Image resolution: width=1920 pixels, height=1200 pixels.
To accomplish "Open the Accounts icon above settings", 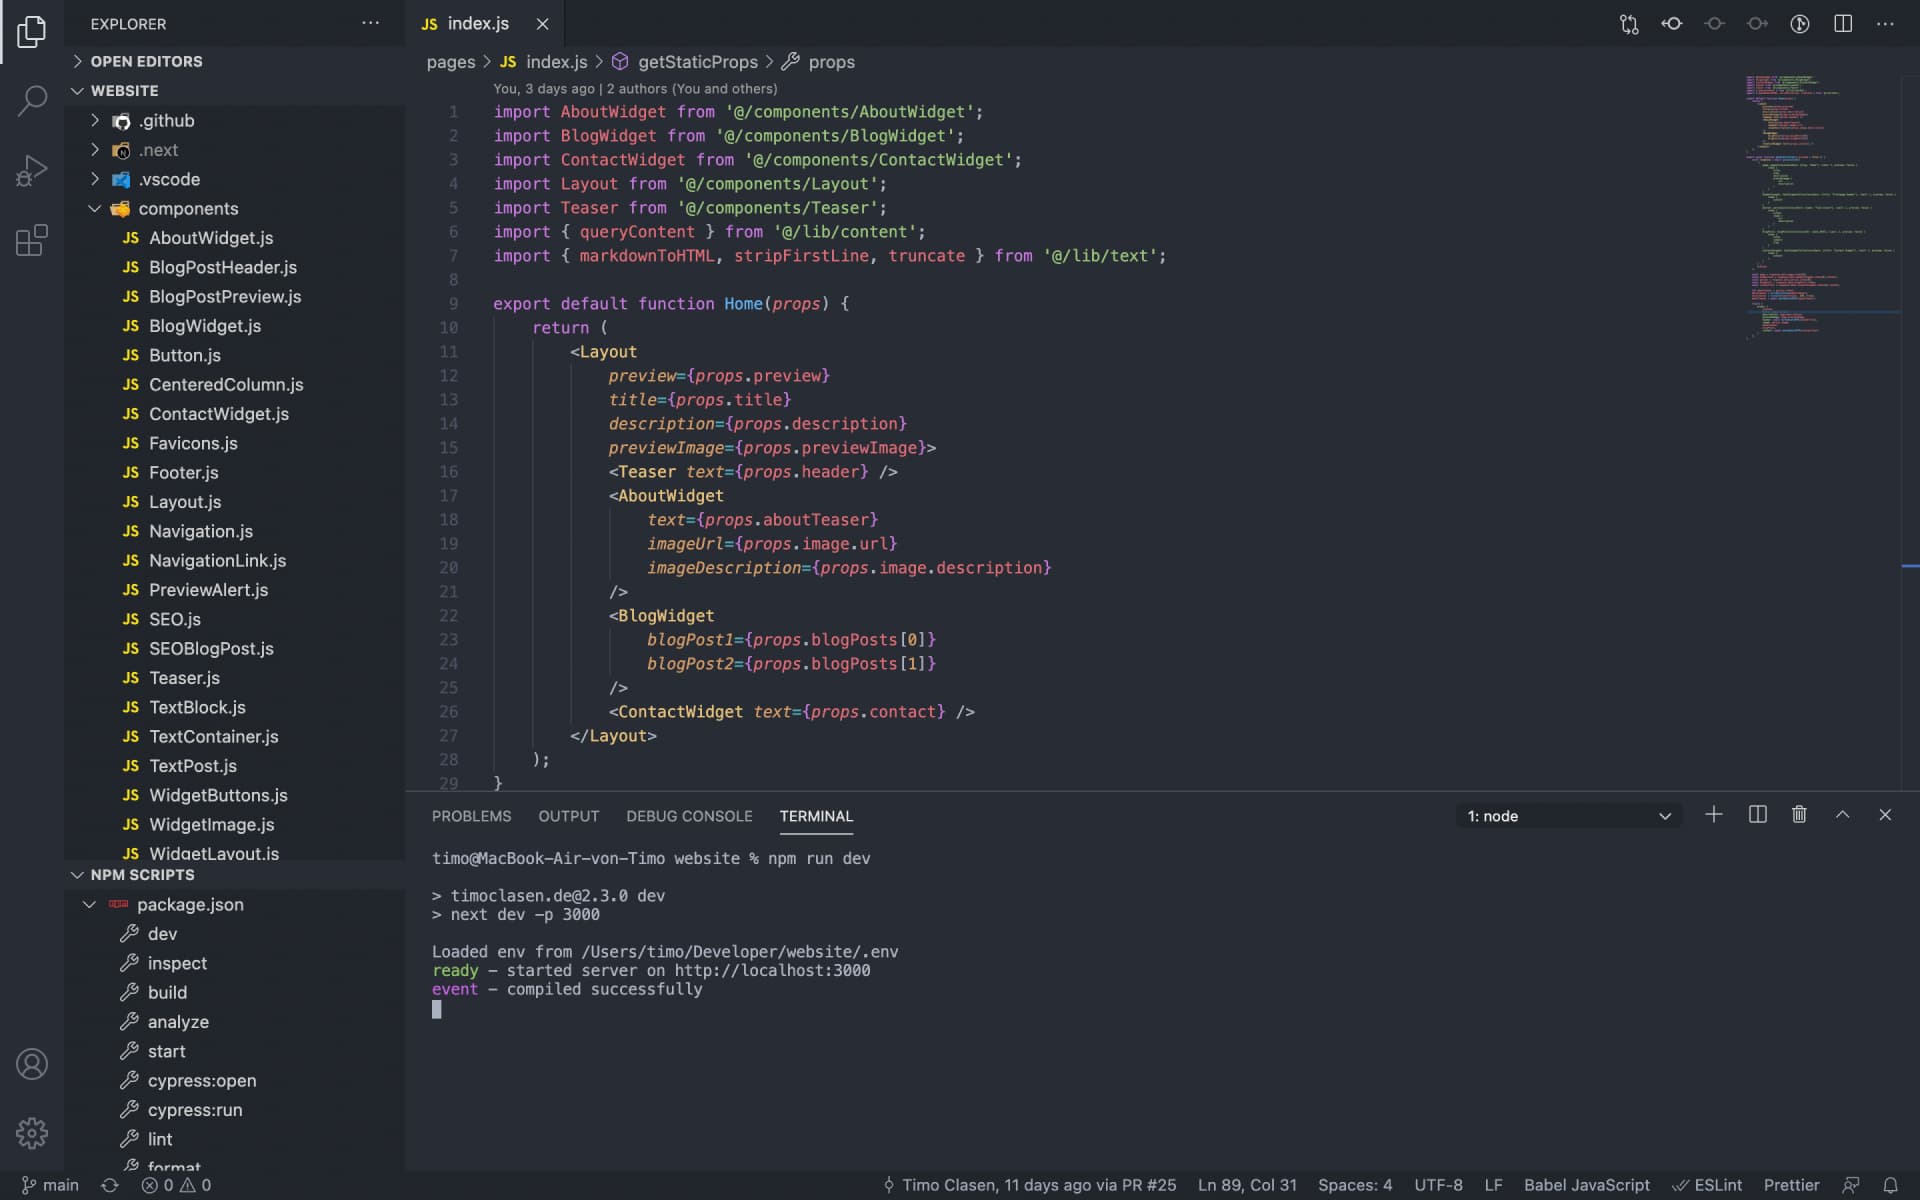I will [x=31, y=1064].
